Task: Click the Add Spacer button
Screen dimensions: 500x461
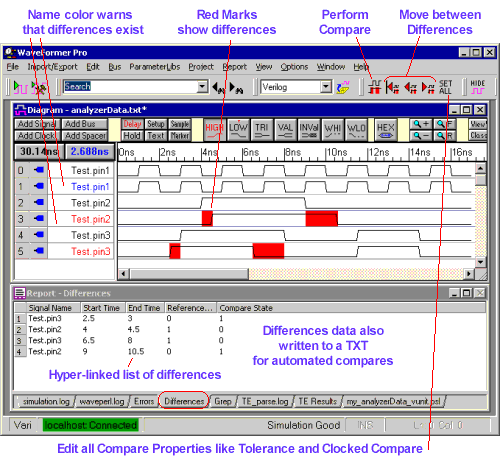Action: click(84, 135)
